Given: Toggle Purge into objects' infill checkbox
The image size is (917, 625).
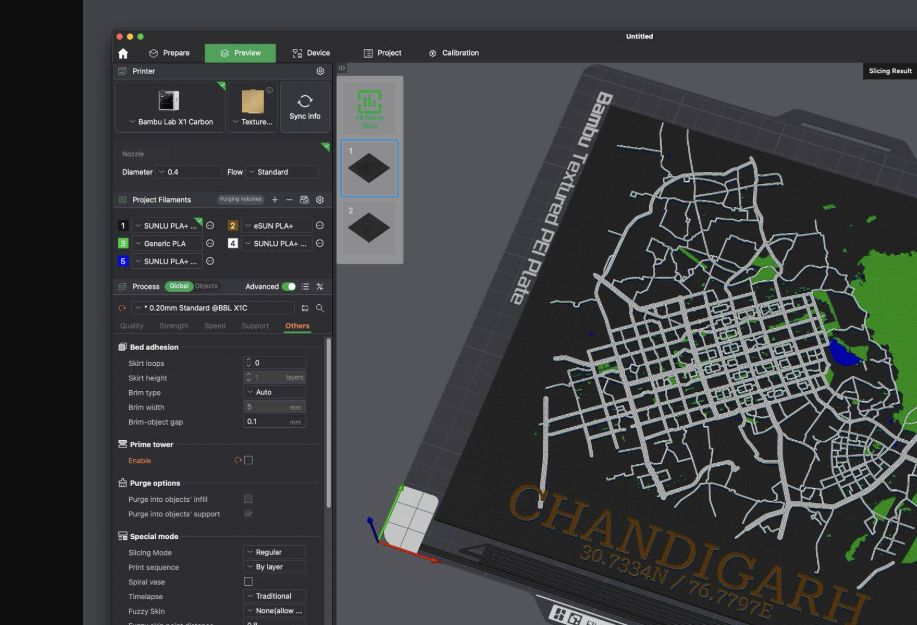Looking at the screenshot, I should [248, 499].
